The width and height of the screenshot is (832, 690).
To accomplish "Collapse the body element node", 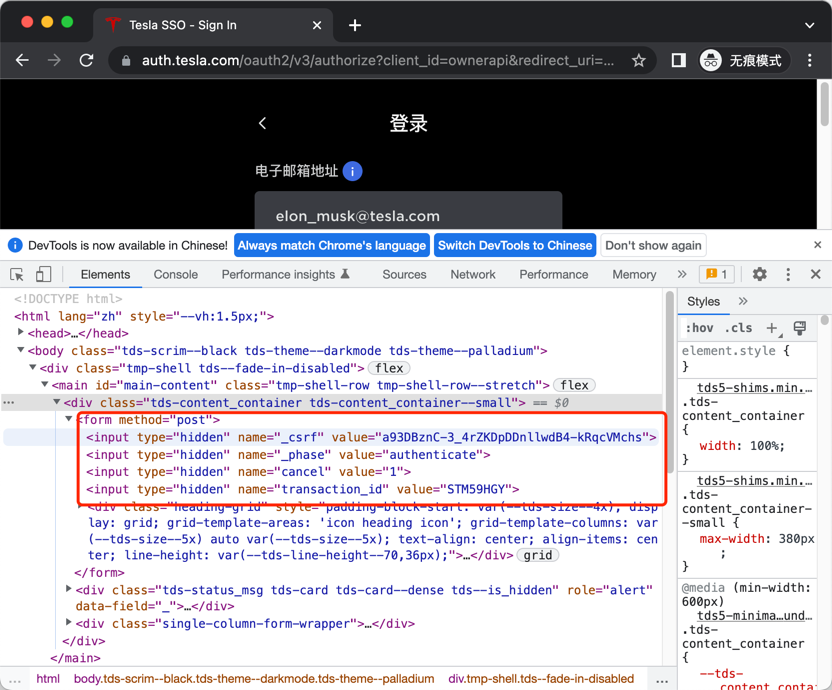I will point(21,350).
